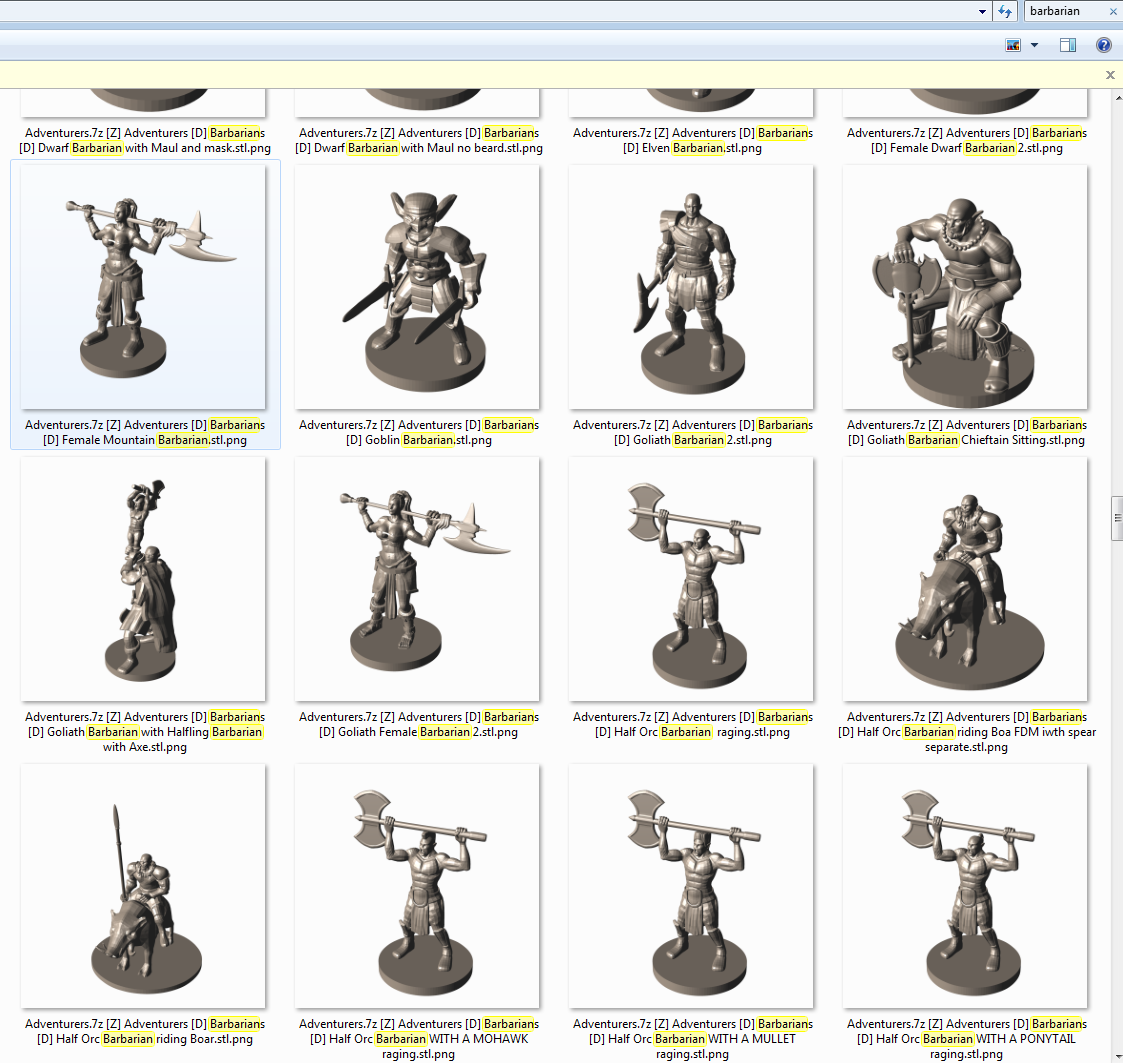This screenshot has width=1123, height=1063.
Task: Select Goliath Barbarian with Halfling thumbnail
Action: point(143,579)
